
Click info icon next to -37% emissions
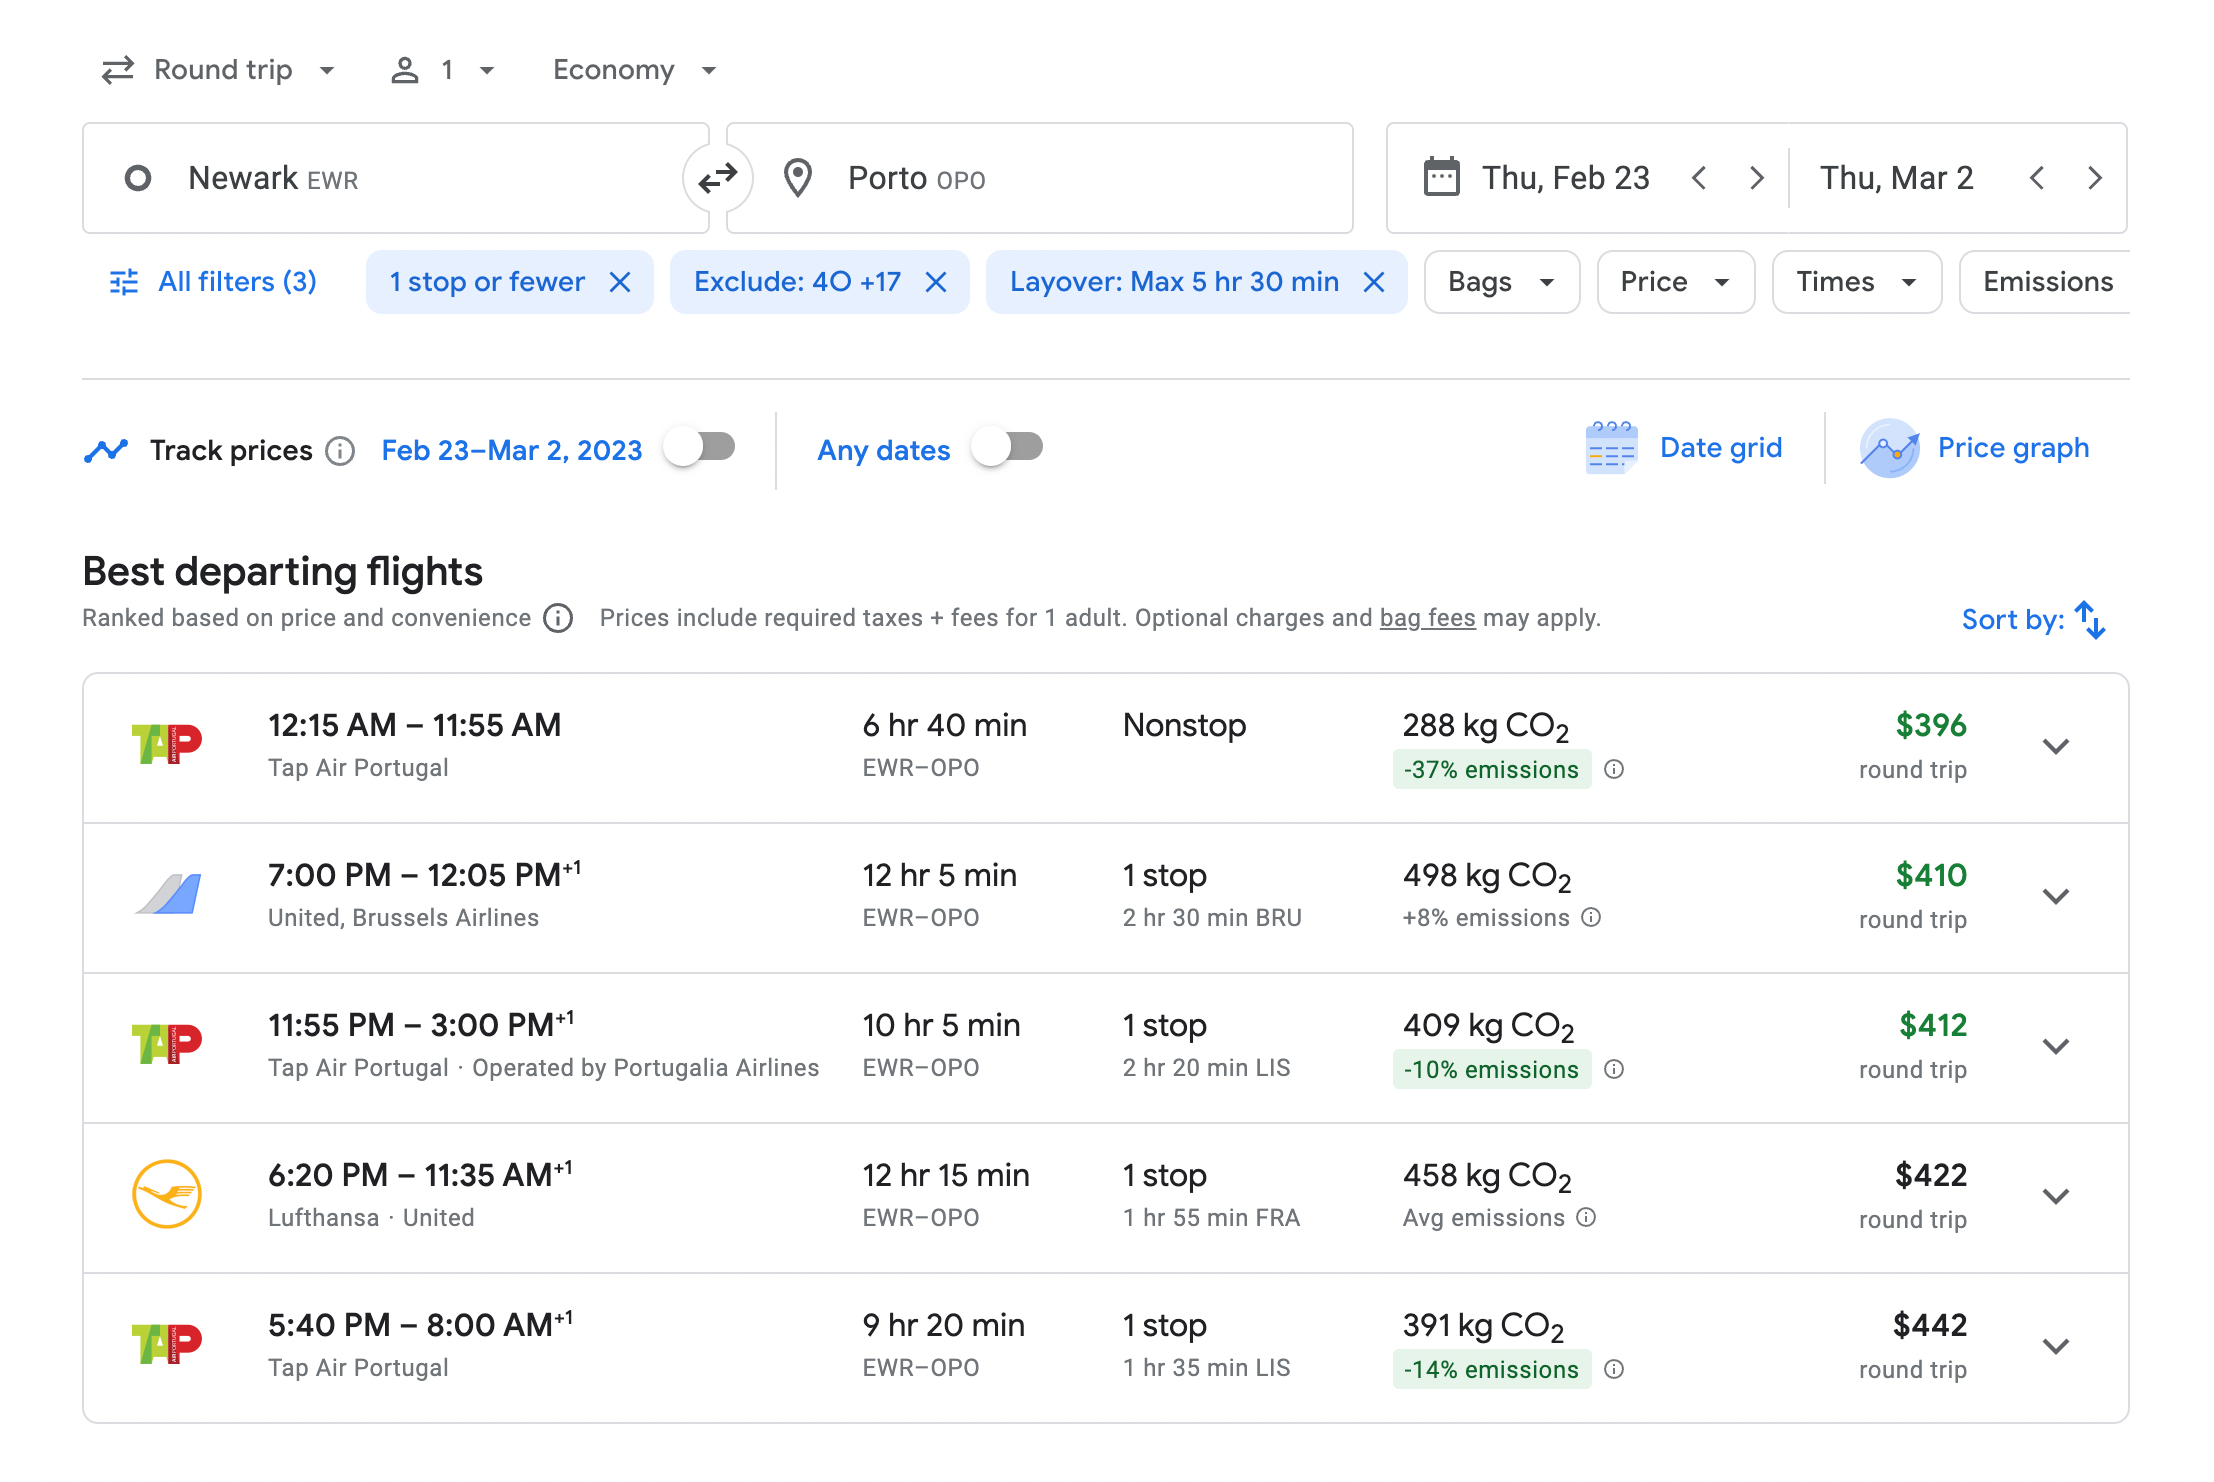pyautogui.click(x=1614, y=769)
